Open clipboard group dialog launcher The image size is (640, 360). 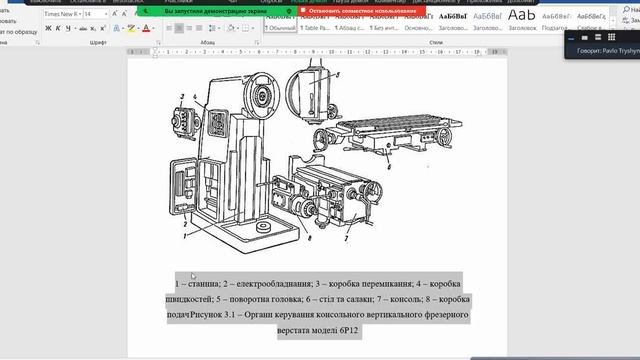[x=37, y=42]
